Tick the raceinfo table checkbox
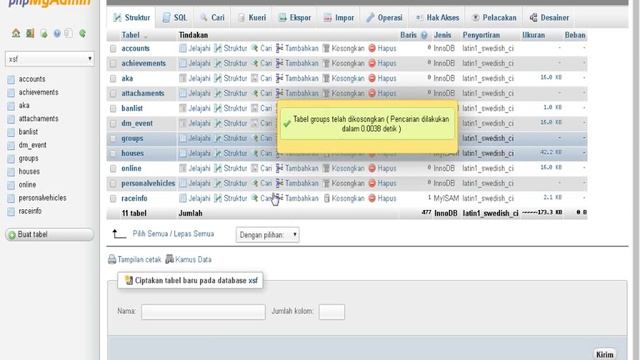The width and height of the screenshot is (640, 360). [113, 199]
